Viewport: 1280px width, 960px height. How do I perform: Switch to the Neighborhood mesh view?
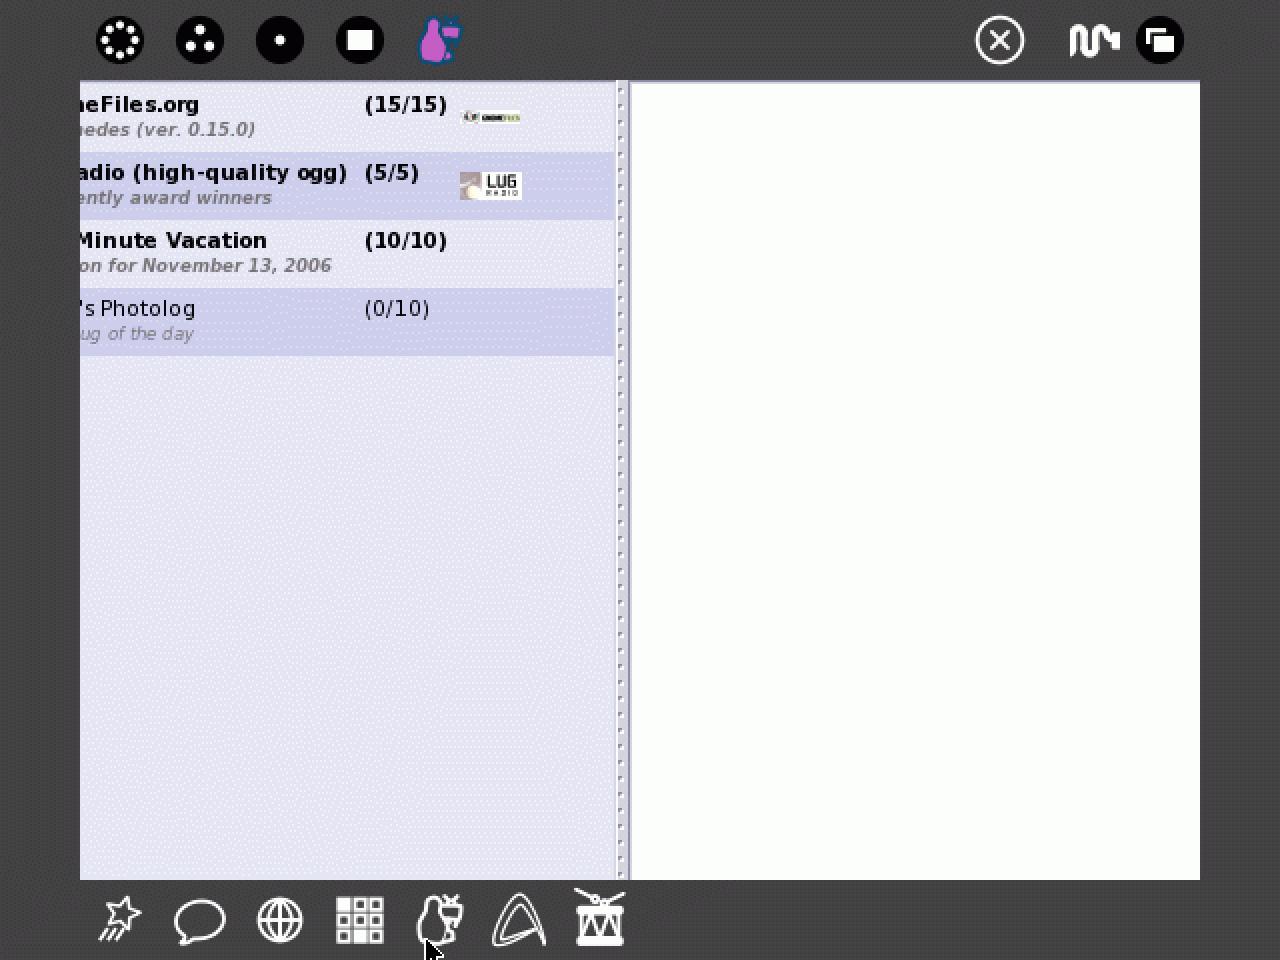120,40
